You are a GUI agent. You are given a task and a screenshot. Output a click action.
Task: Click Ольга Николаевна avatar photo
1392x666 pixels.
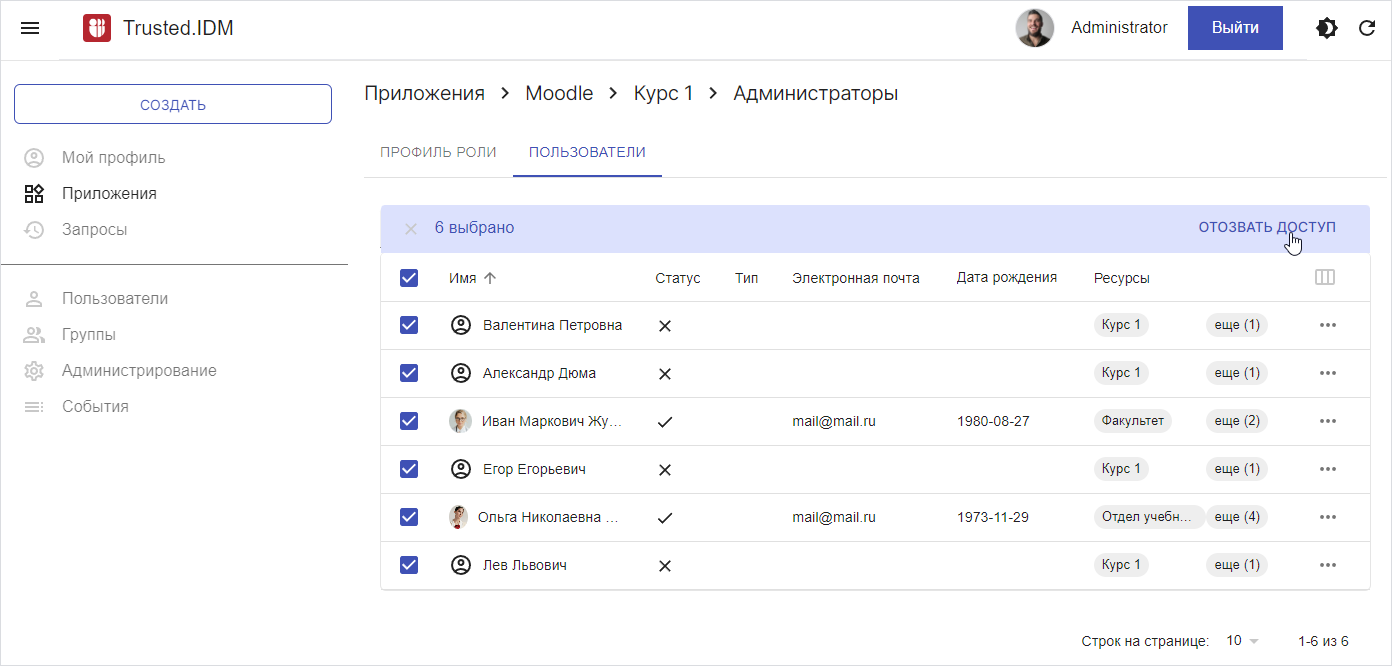tap(459, 517)
